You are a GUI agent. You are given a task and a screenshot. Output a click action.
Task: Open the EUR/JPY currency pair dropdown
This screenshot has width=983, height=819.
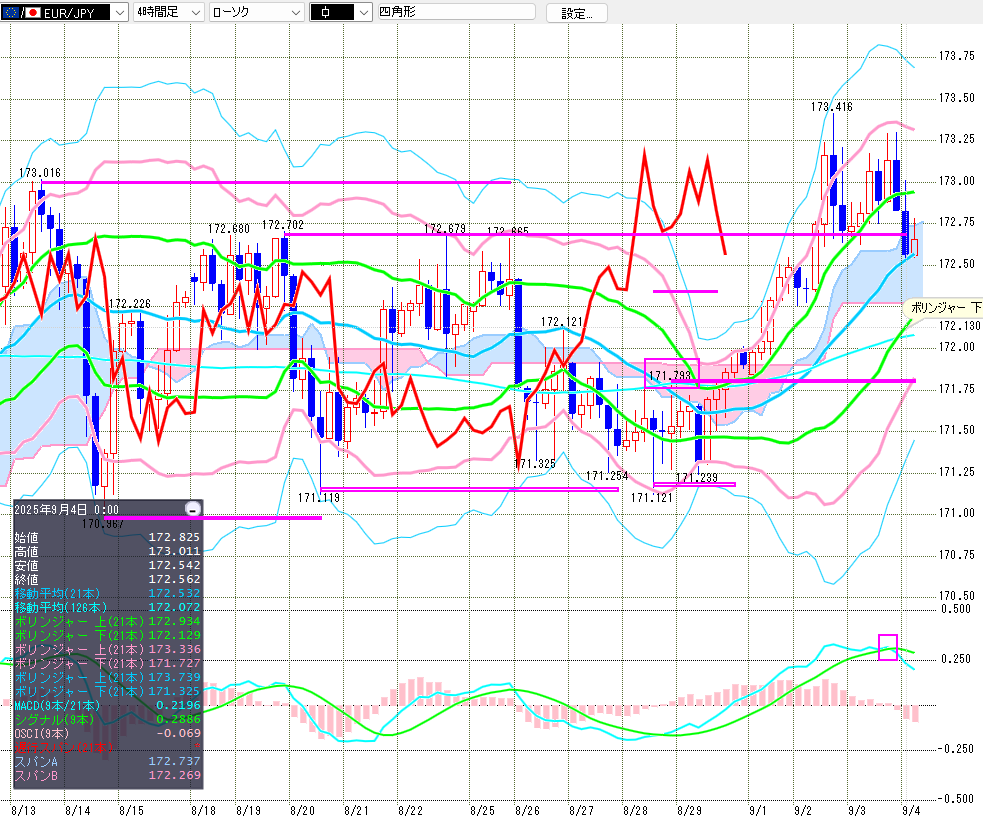click(x=119, y=12)
